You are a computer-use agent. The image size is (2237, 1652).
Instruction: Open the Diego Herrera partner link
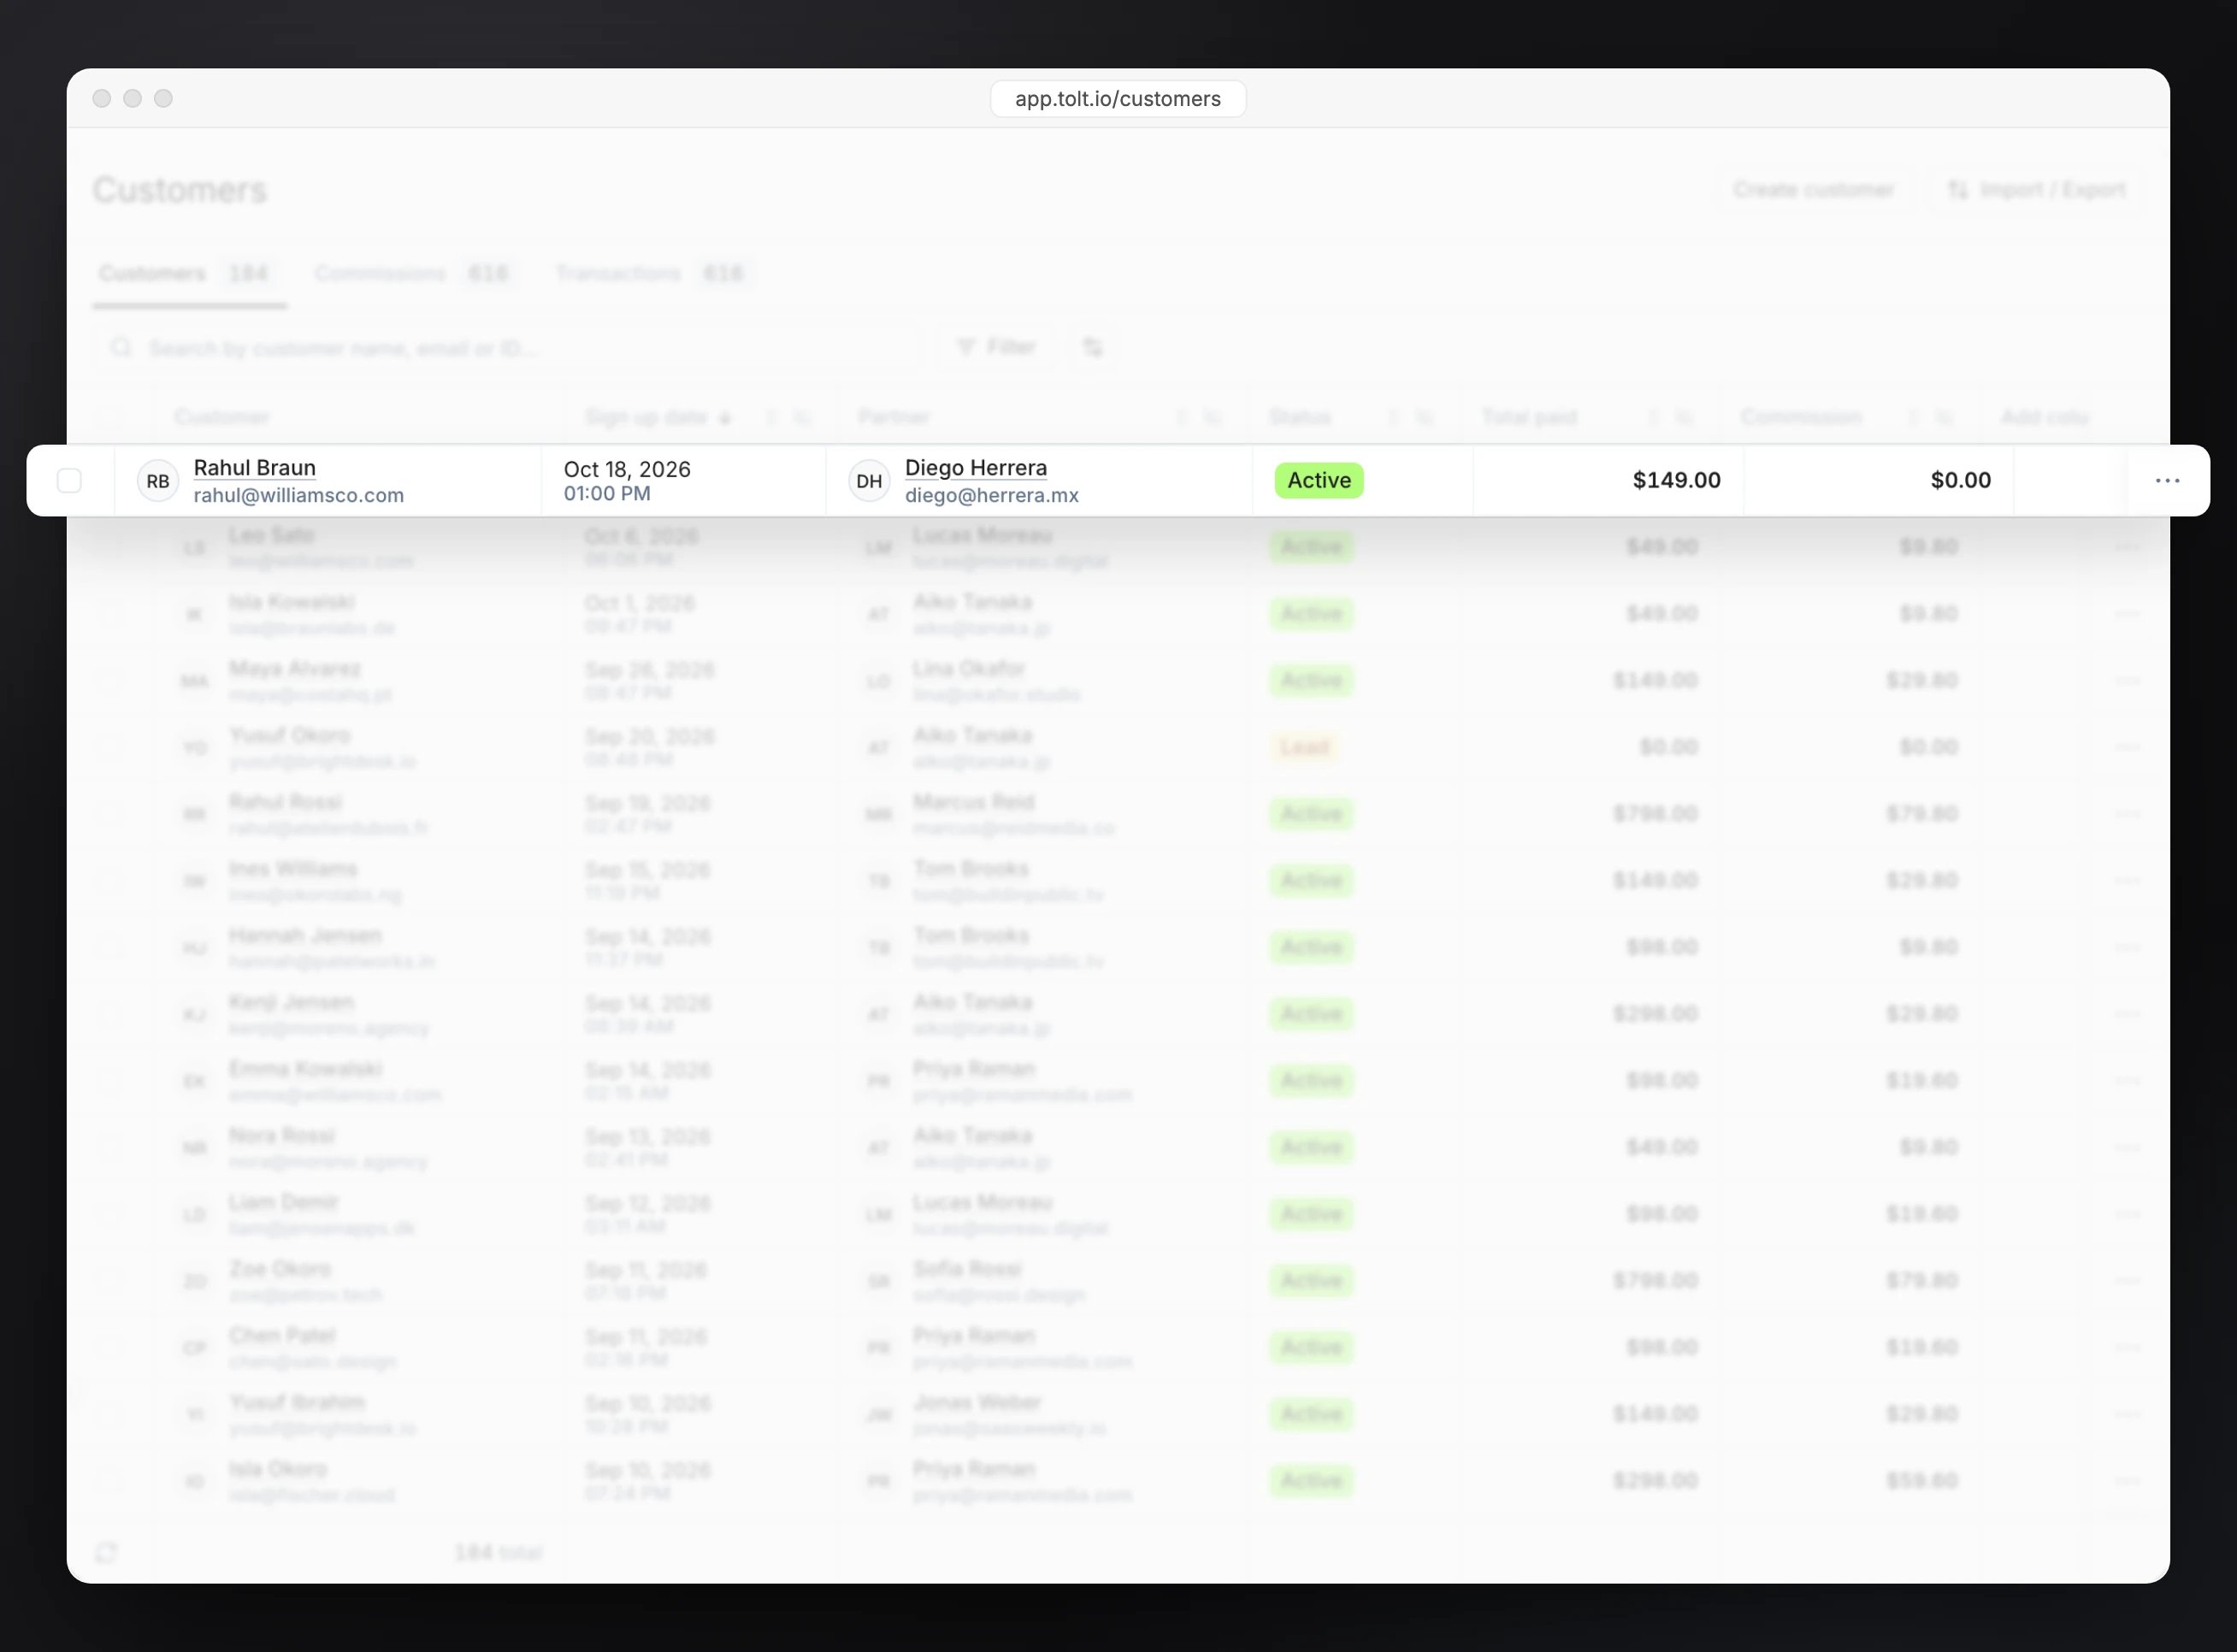(x=975, y=468)
